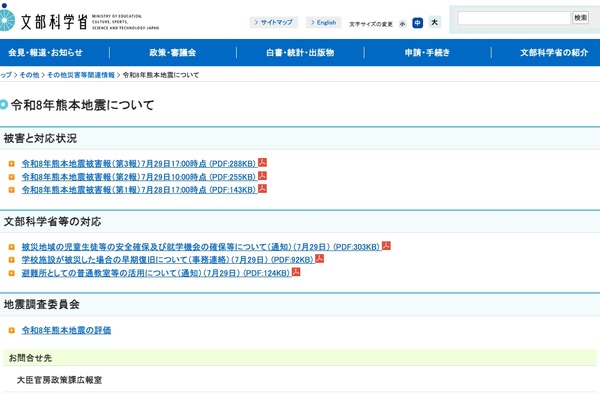The width and height of the screenshot is (600, 400).
Task: Click the MEXT logo at top left
Action: (x=78, y=19)
